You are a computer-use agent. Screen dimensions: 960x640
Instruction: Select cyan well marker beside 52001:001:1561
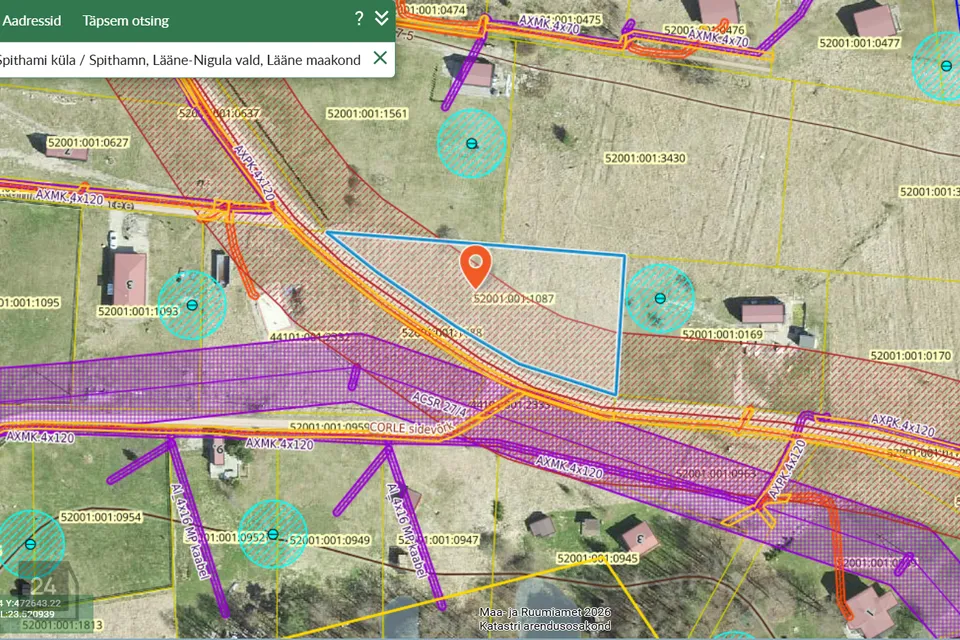tap(471, 144)
